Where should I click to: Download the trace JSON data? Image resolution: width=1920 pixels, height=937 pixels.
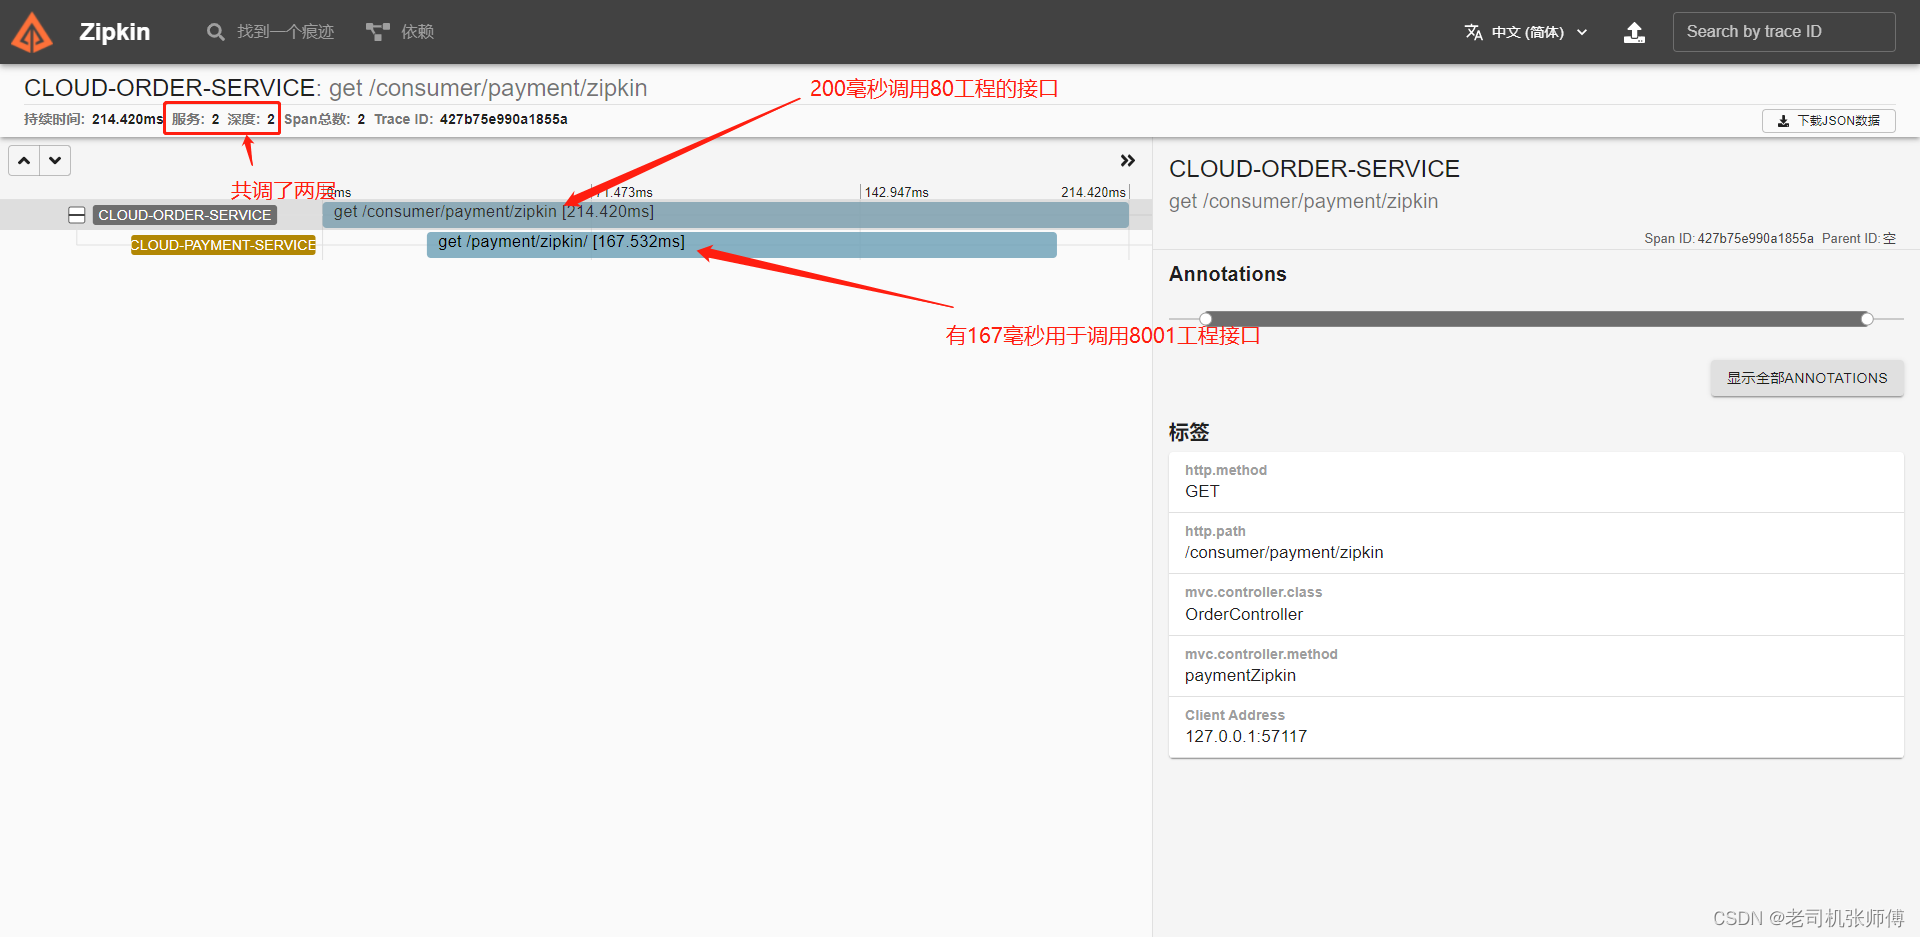click(1828, 121)
